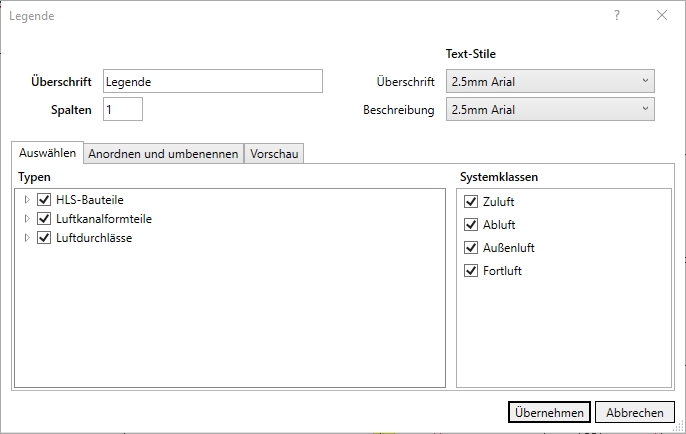The height and width of the screenshot is (434, 686).
Task: Close the Legende dialog window
Action: point(662,15)
